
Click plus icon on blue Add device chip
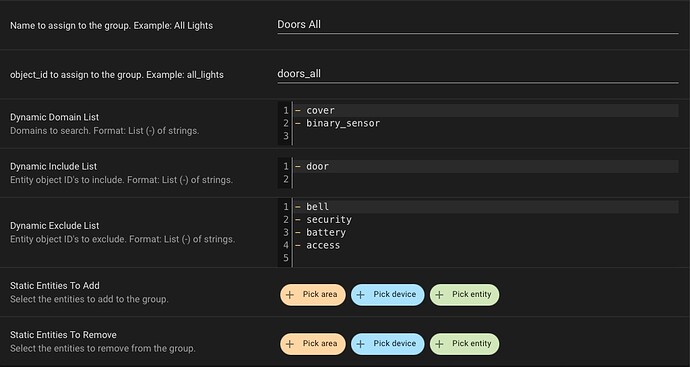pyautogui.click(x=360, y=295)
